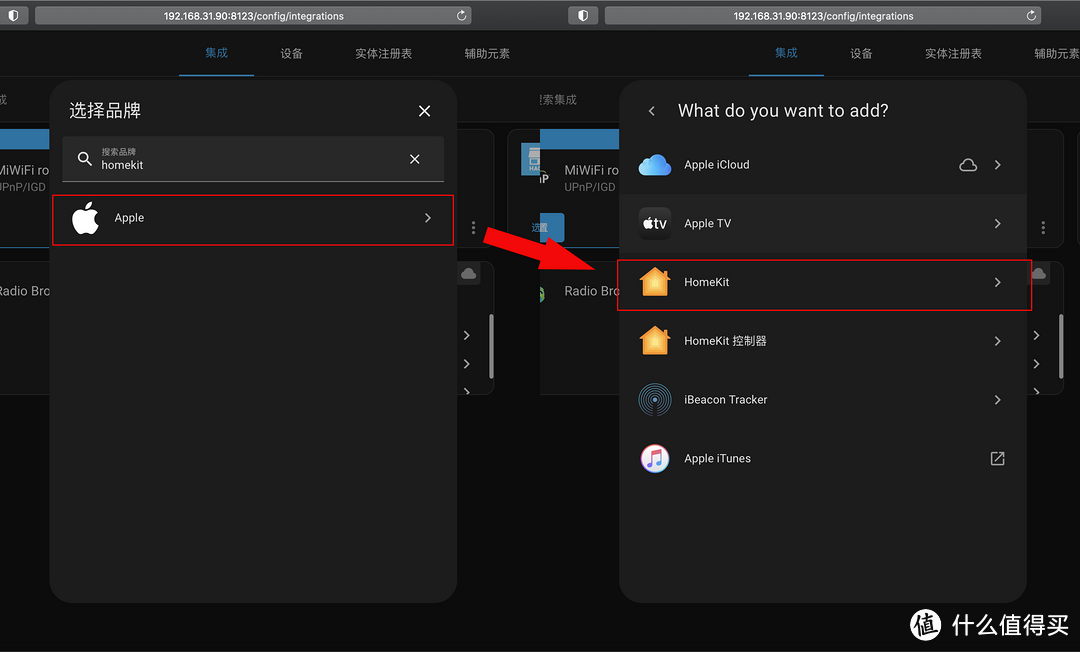
Task: Click the iBeacon Tracker signal icon
Action: click(654, 399)
